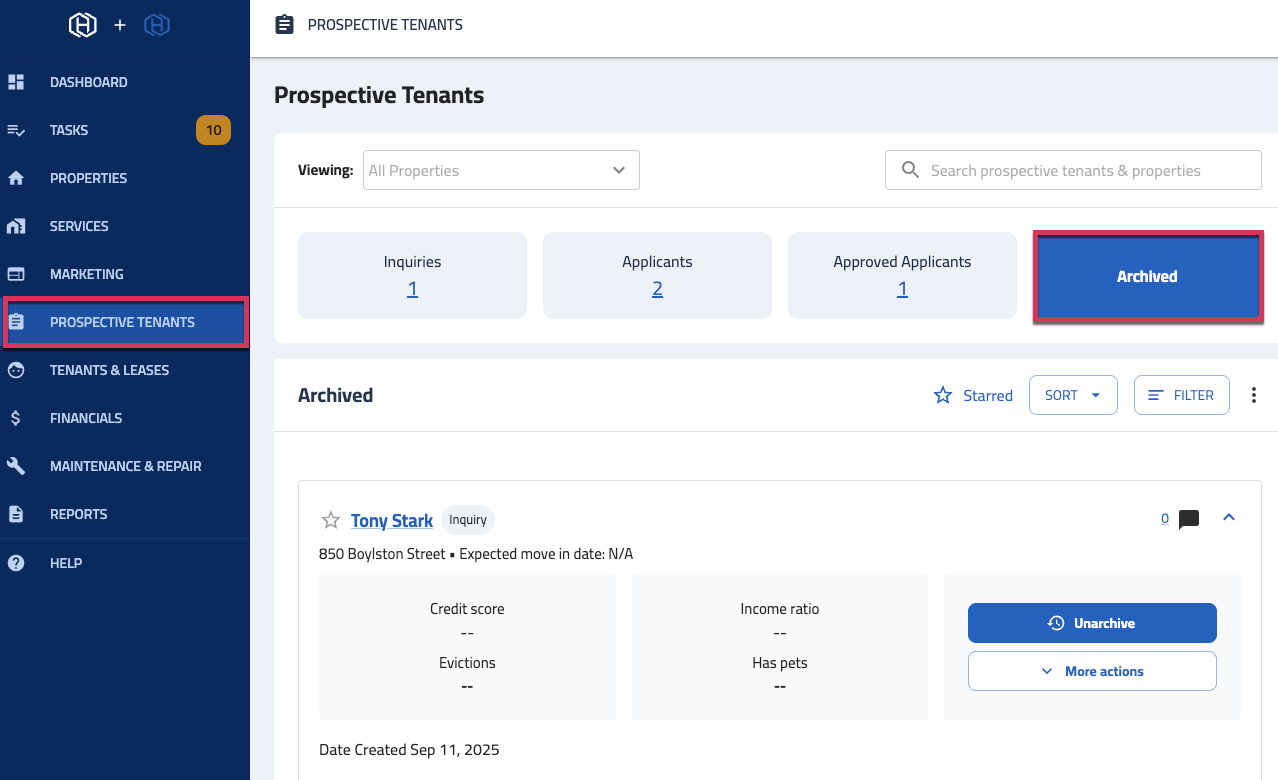Toggle the star on Tony Stark's card
Screen dimensions: 1278x780
point(330,519)
